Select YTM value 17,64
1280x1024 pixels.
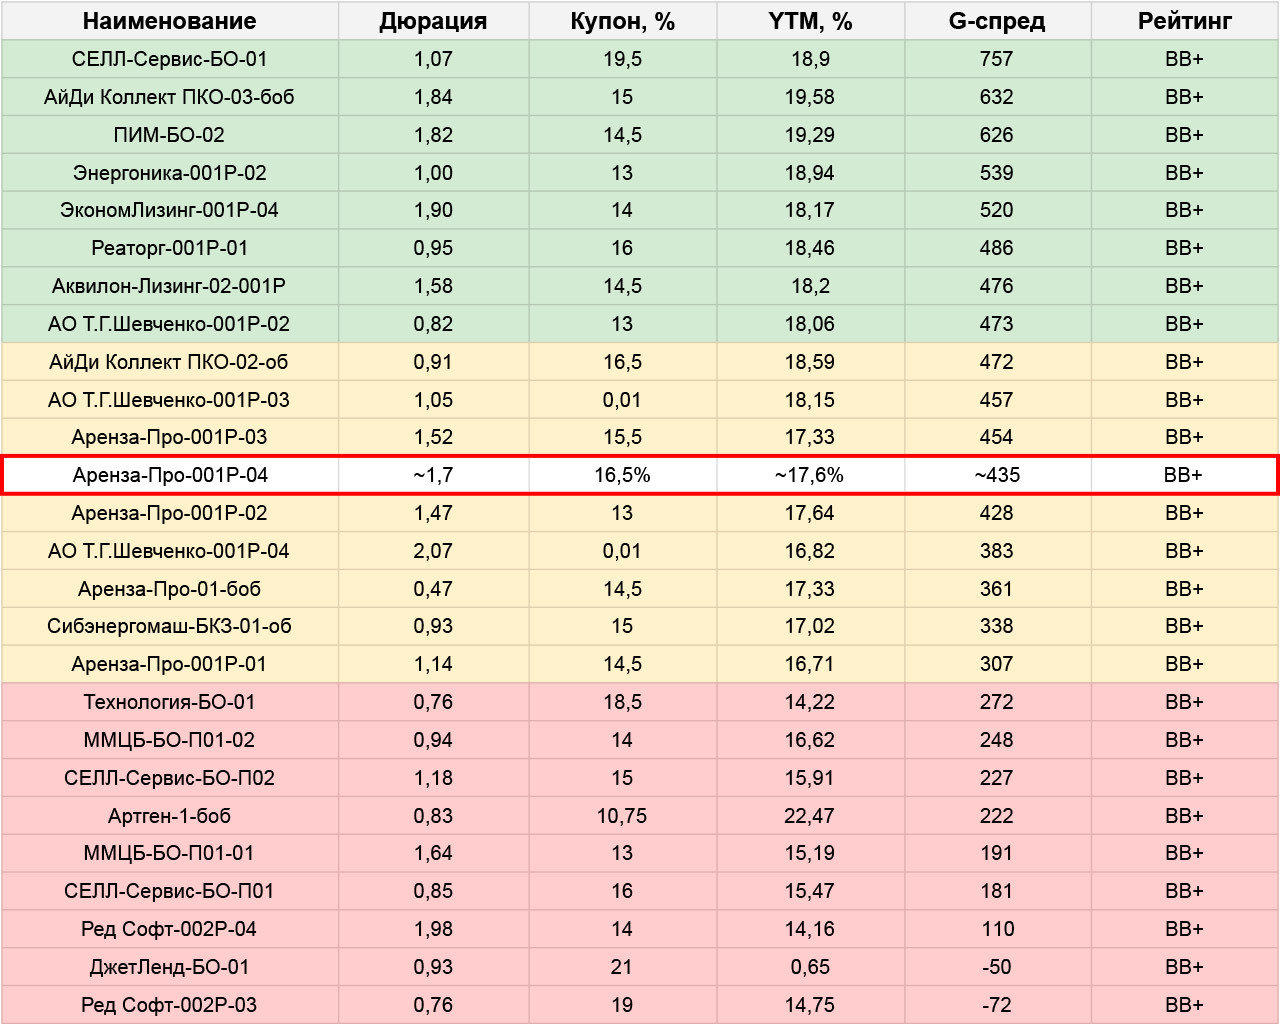(x=810, y=513)
